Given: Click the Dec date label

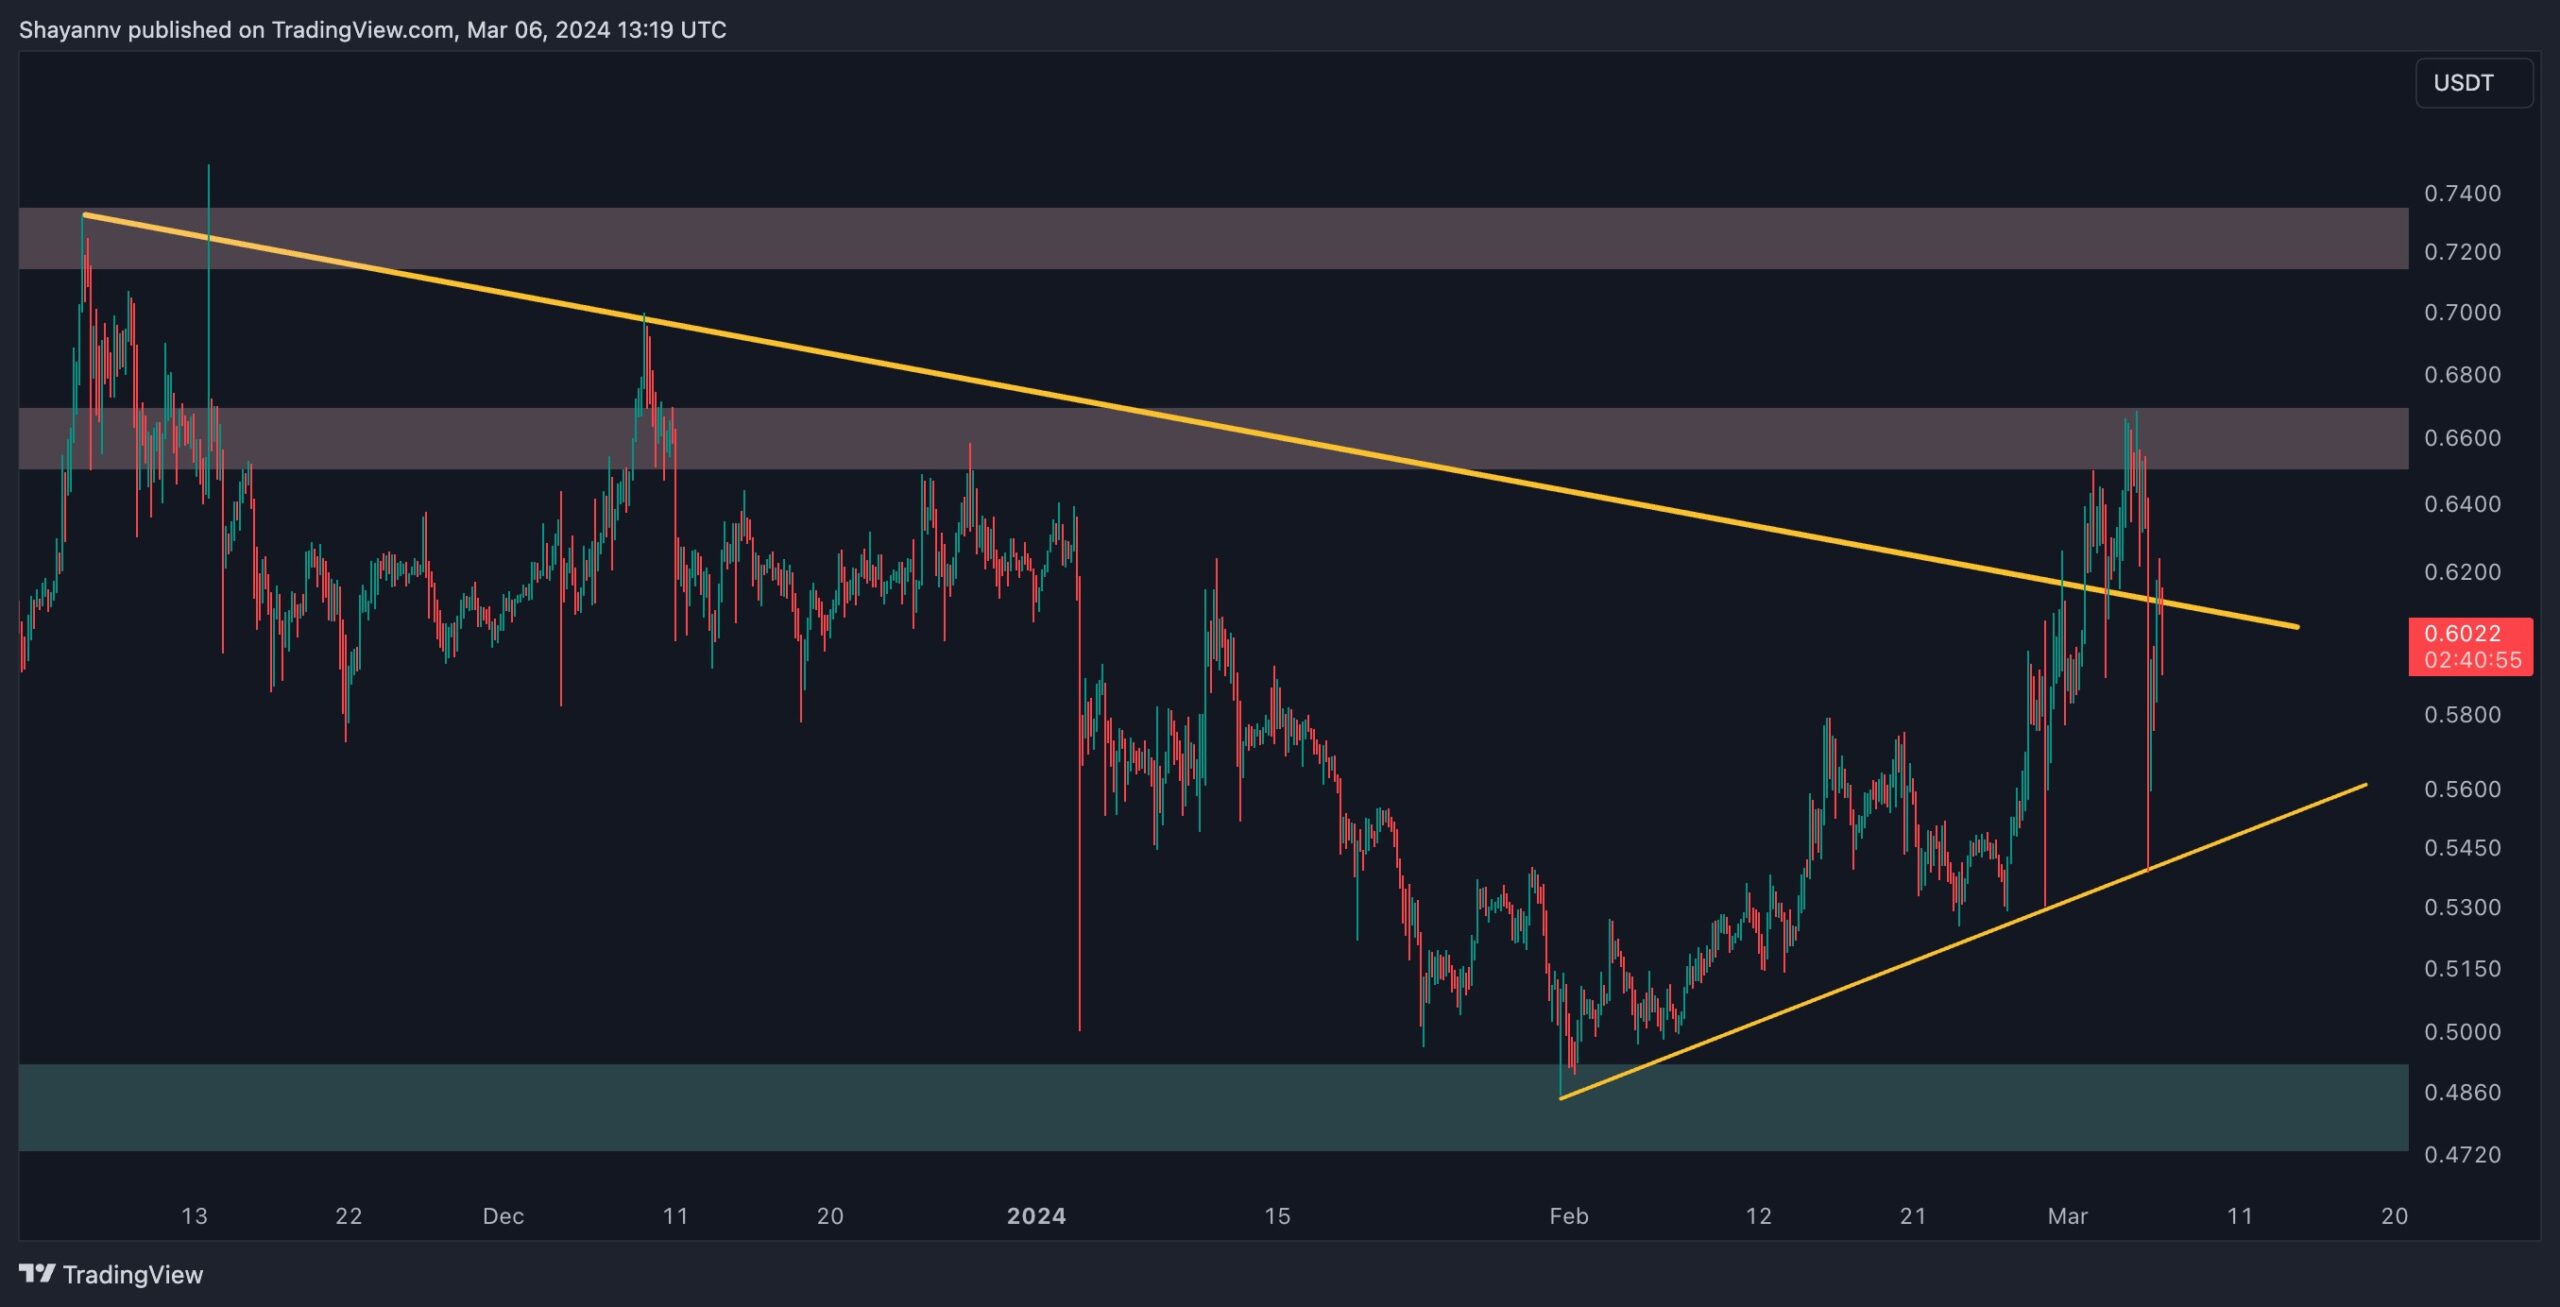Looking at the screenshot, I should pos(503,1216).
